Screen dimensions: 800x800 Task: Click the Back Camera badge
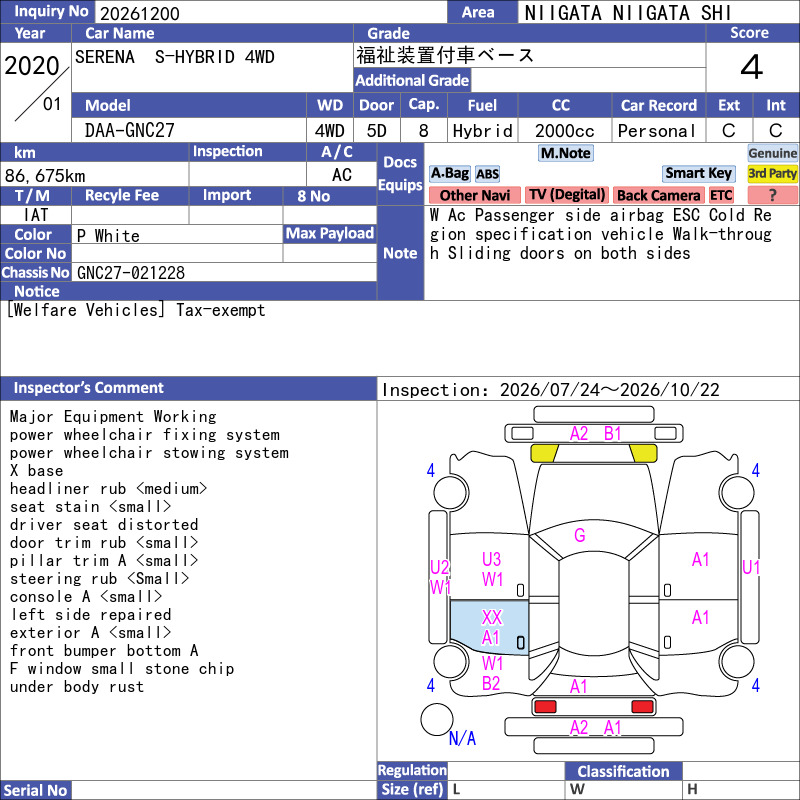coord(658,195)
